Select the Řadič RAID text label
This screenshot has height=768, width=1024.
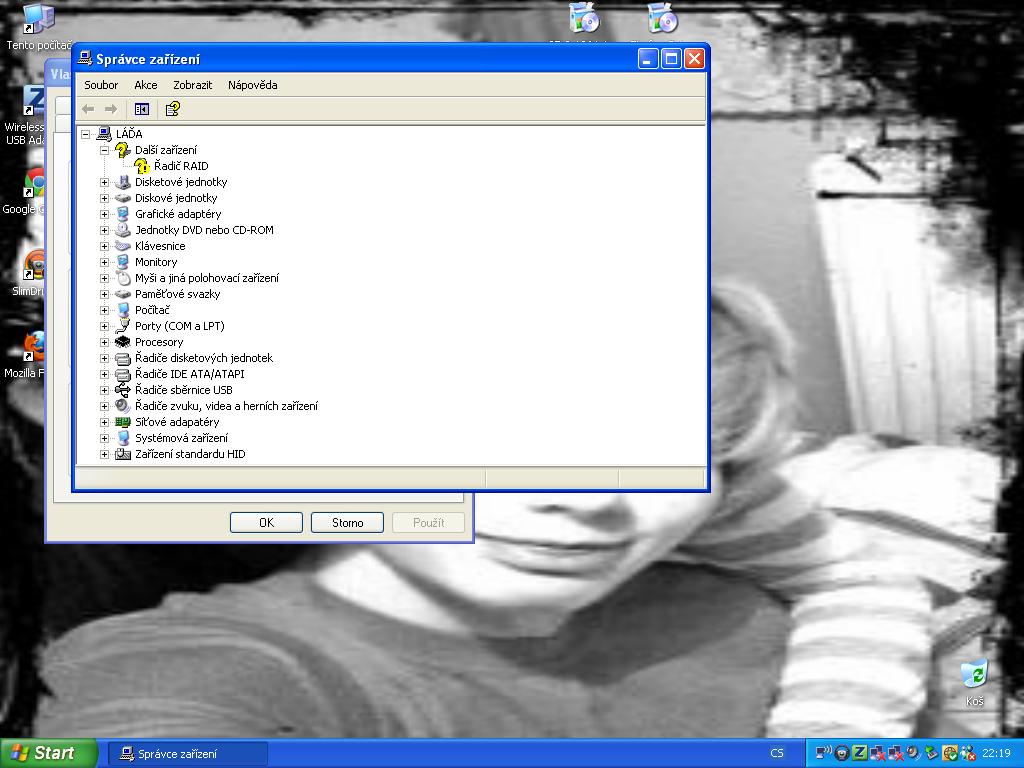click(182, 166)
